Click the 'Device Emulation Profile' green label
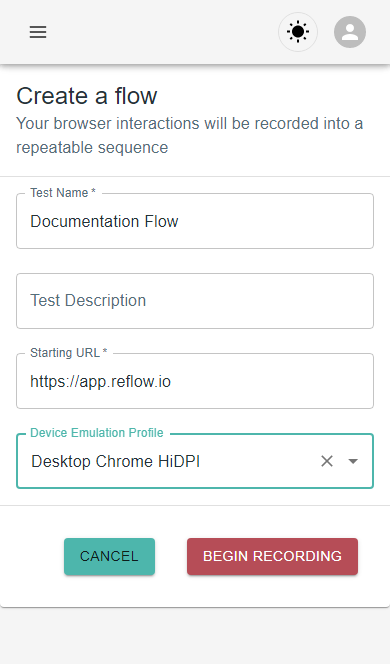390x664 pixels. (97, 433)
